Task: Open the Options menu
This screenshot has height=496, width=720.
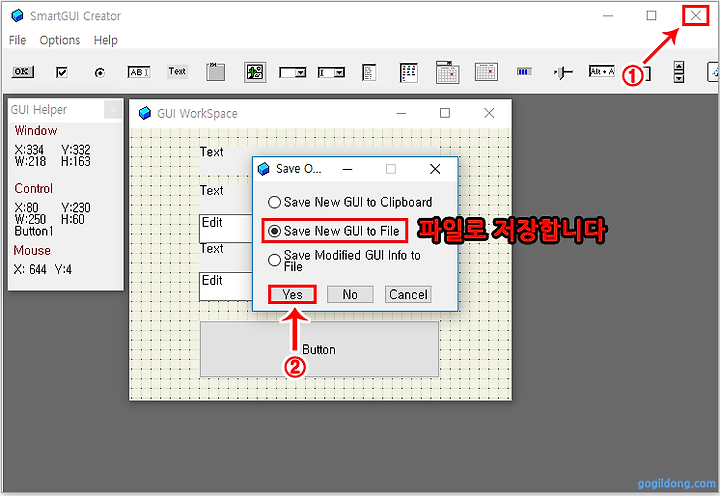Action: pyautogui.click(x=60, y=40)
